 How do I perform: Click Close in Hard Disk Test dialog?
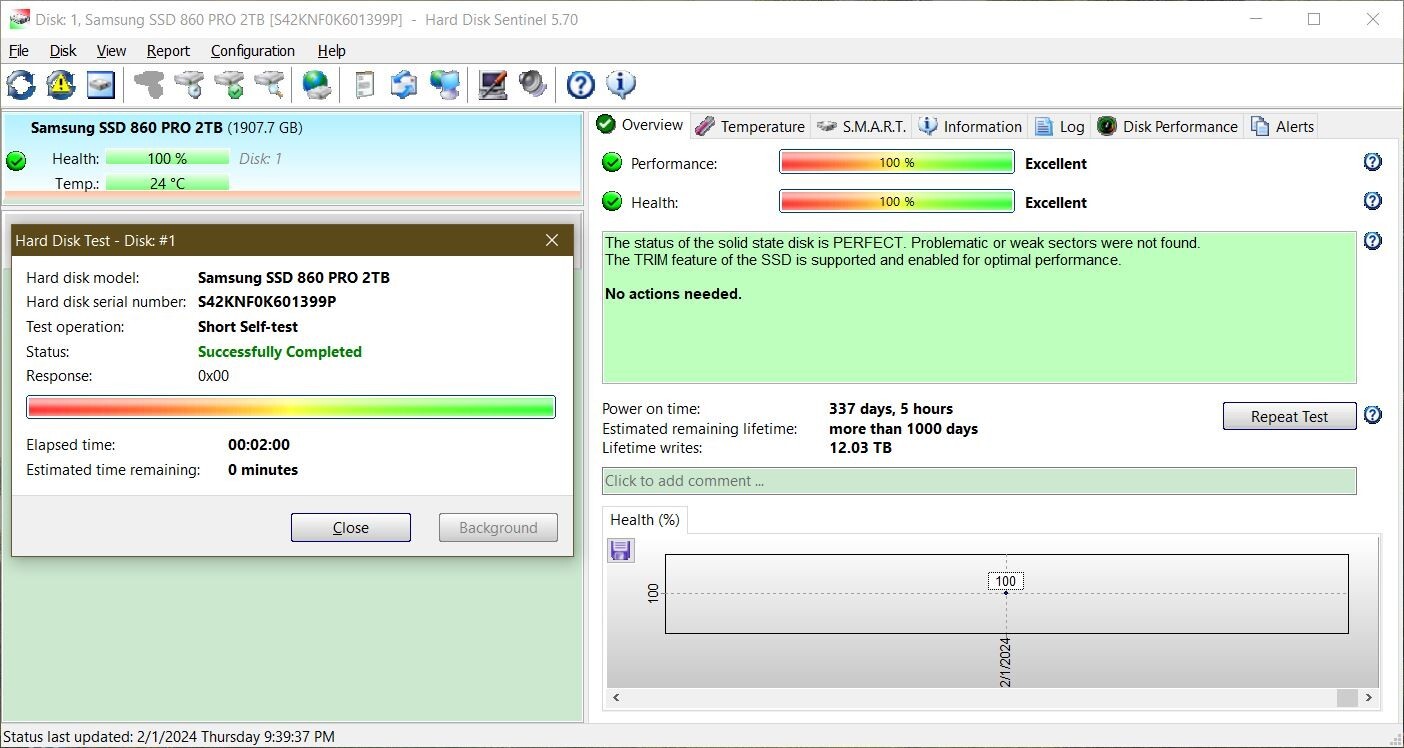[x=351, y=528]
